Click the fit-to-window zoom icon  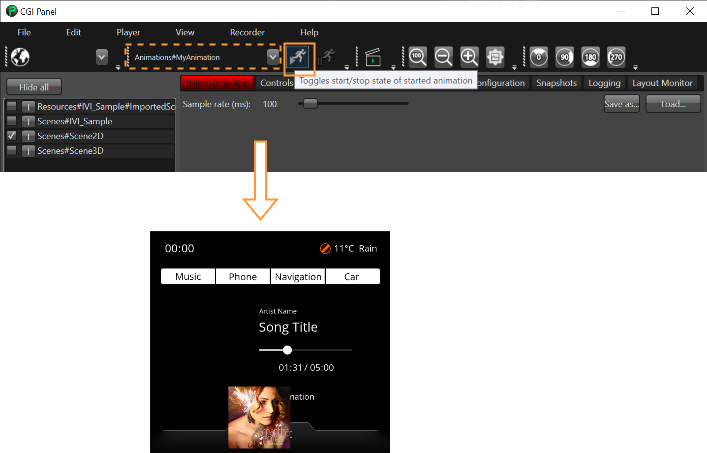495,57
